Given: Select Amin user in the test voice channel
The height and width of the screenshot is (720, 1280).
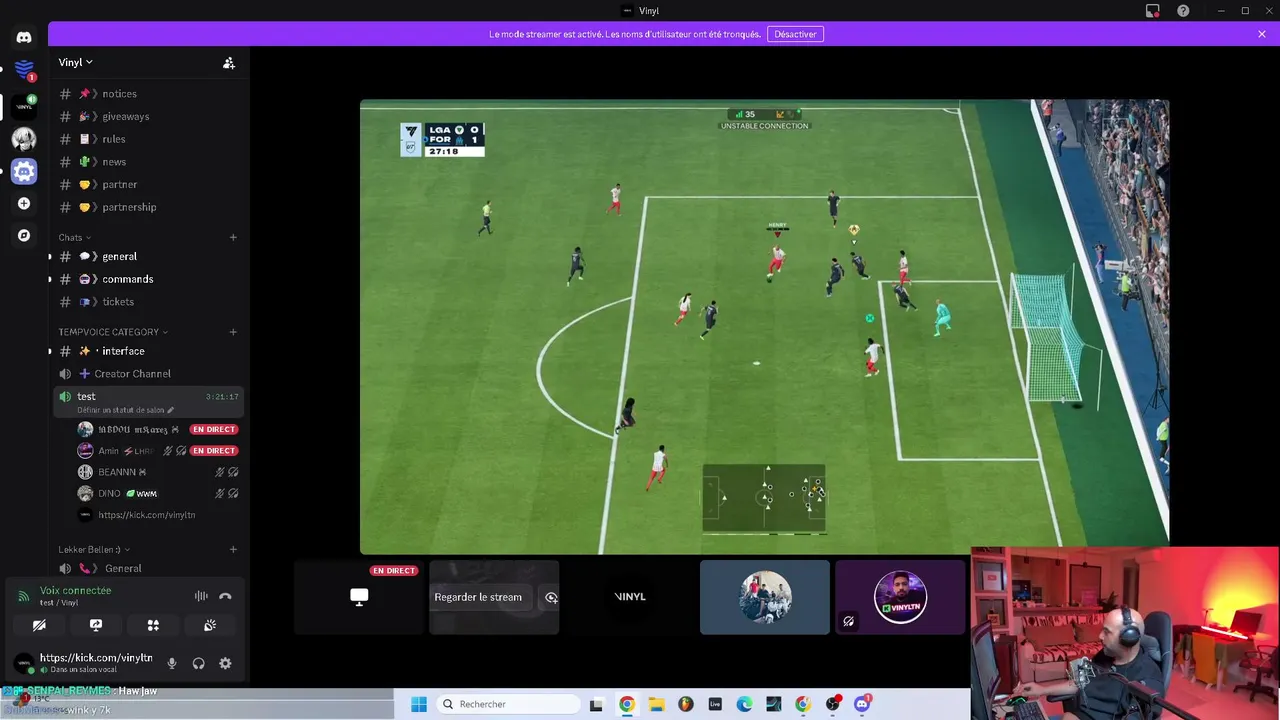Looking at the screenshot, I should 160,451.
